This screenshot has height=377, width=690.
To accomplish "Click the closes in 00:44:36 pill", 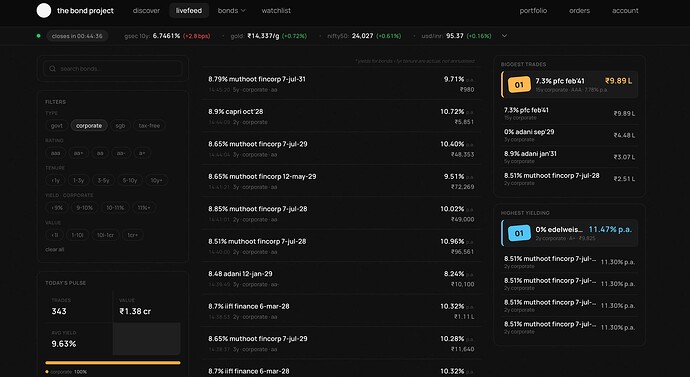I will [x=77, y=36].
